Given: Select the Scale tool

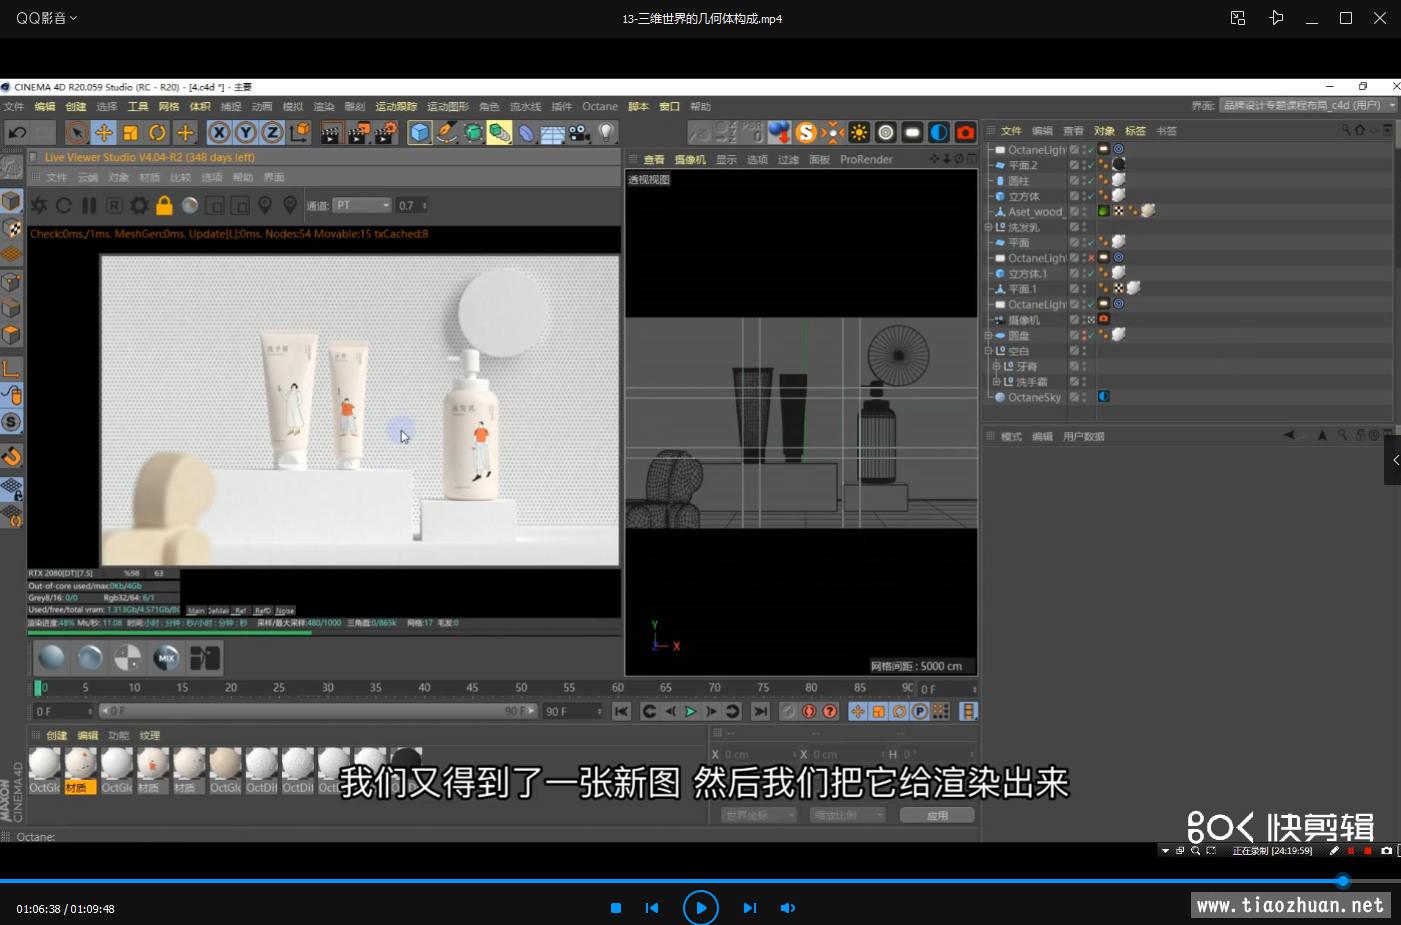Looking at the screenshot, I should pyautogui.click(x=130, y=132).
